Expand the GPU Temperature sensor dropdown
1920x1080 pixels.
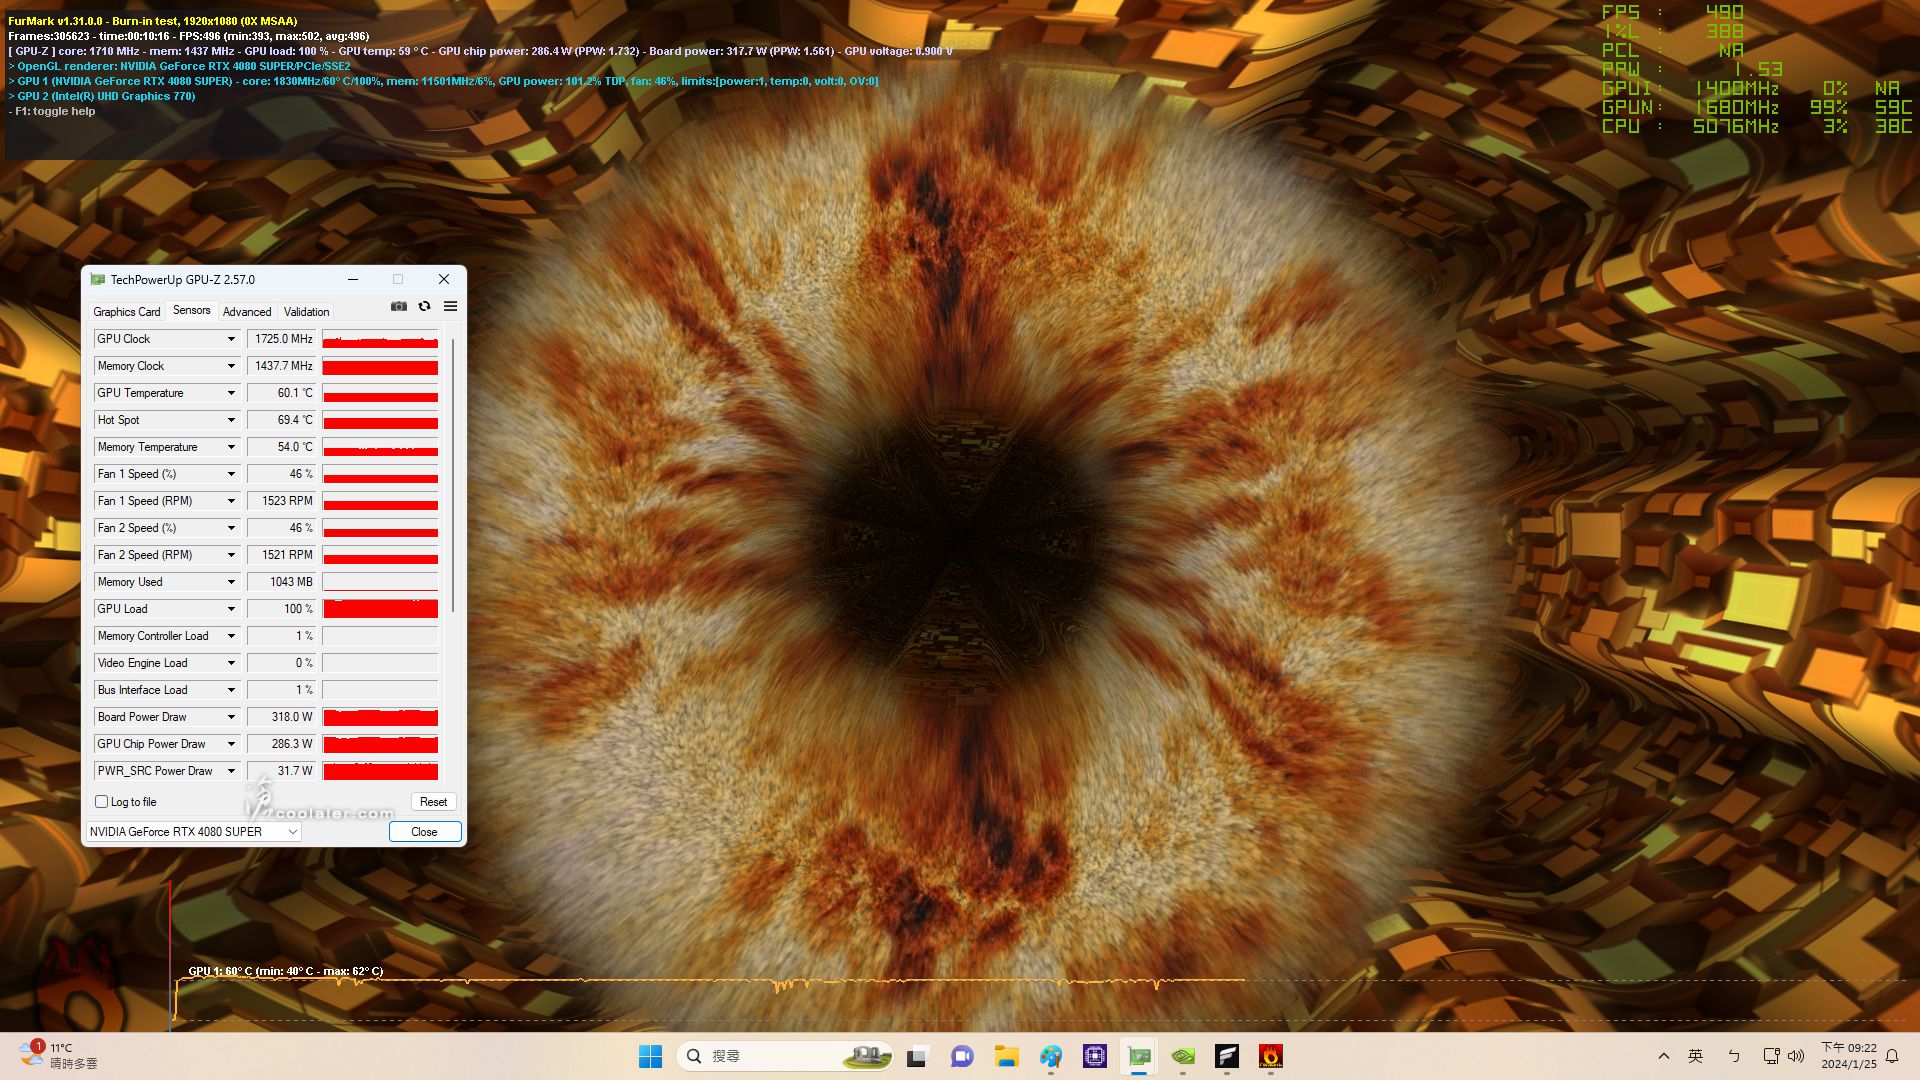click(231, 393)
